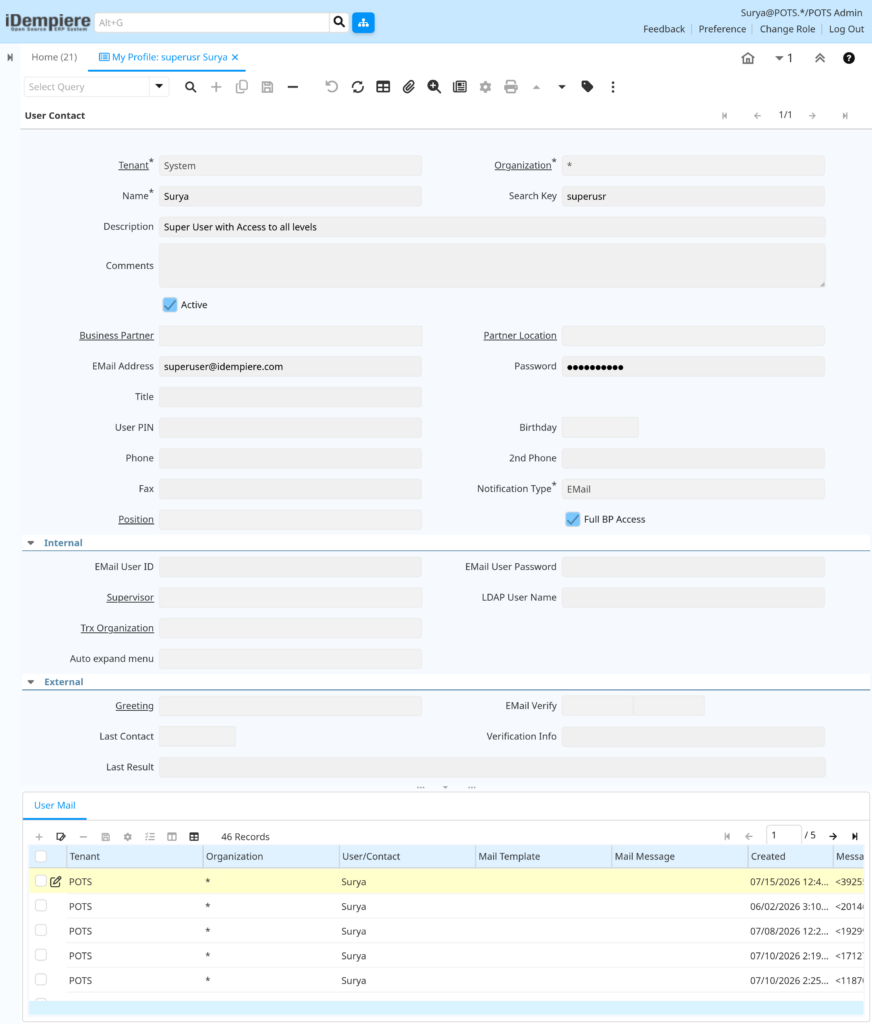The image size is (872, 1024).
Task: Go to next page of User Mail records
Action: 833,836
